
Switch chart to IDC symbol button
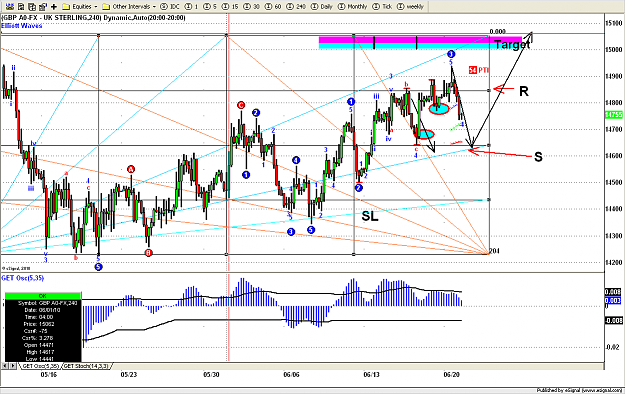[x=170, y=6]
